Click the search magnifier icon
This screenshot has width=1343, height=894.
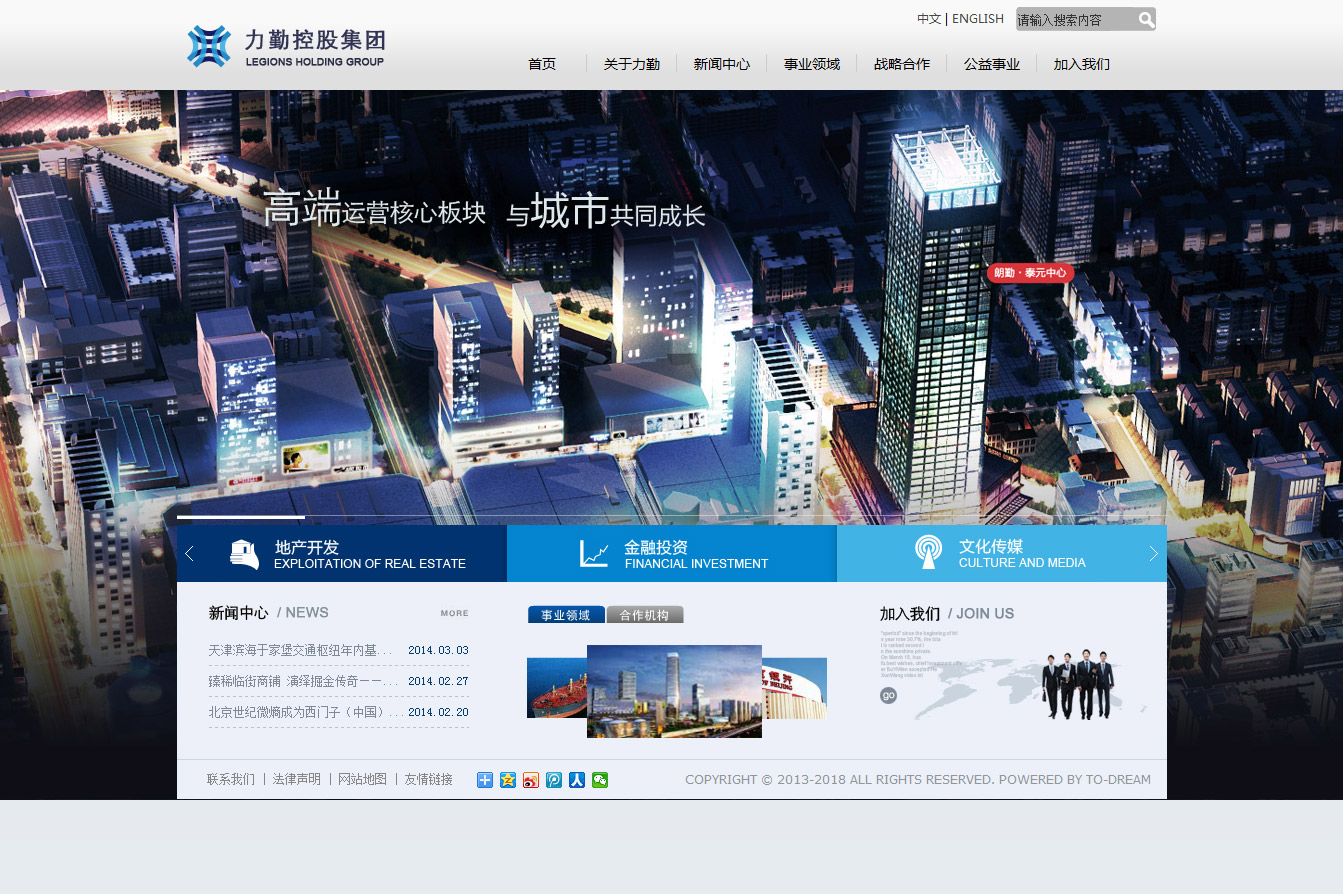click(1146, 20)
